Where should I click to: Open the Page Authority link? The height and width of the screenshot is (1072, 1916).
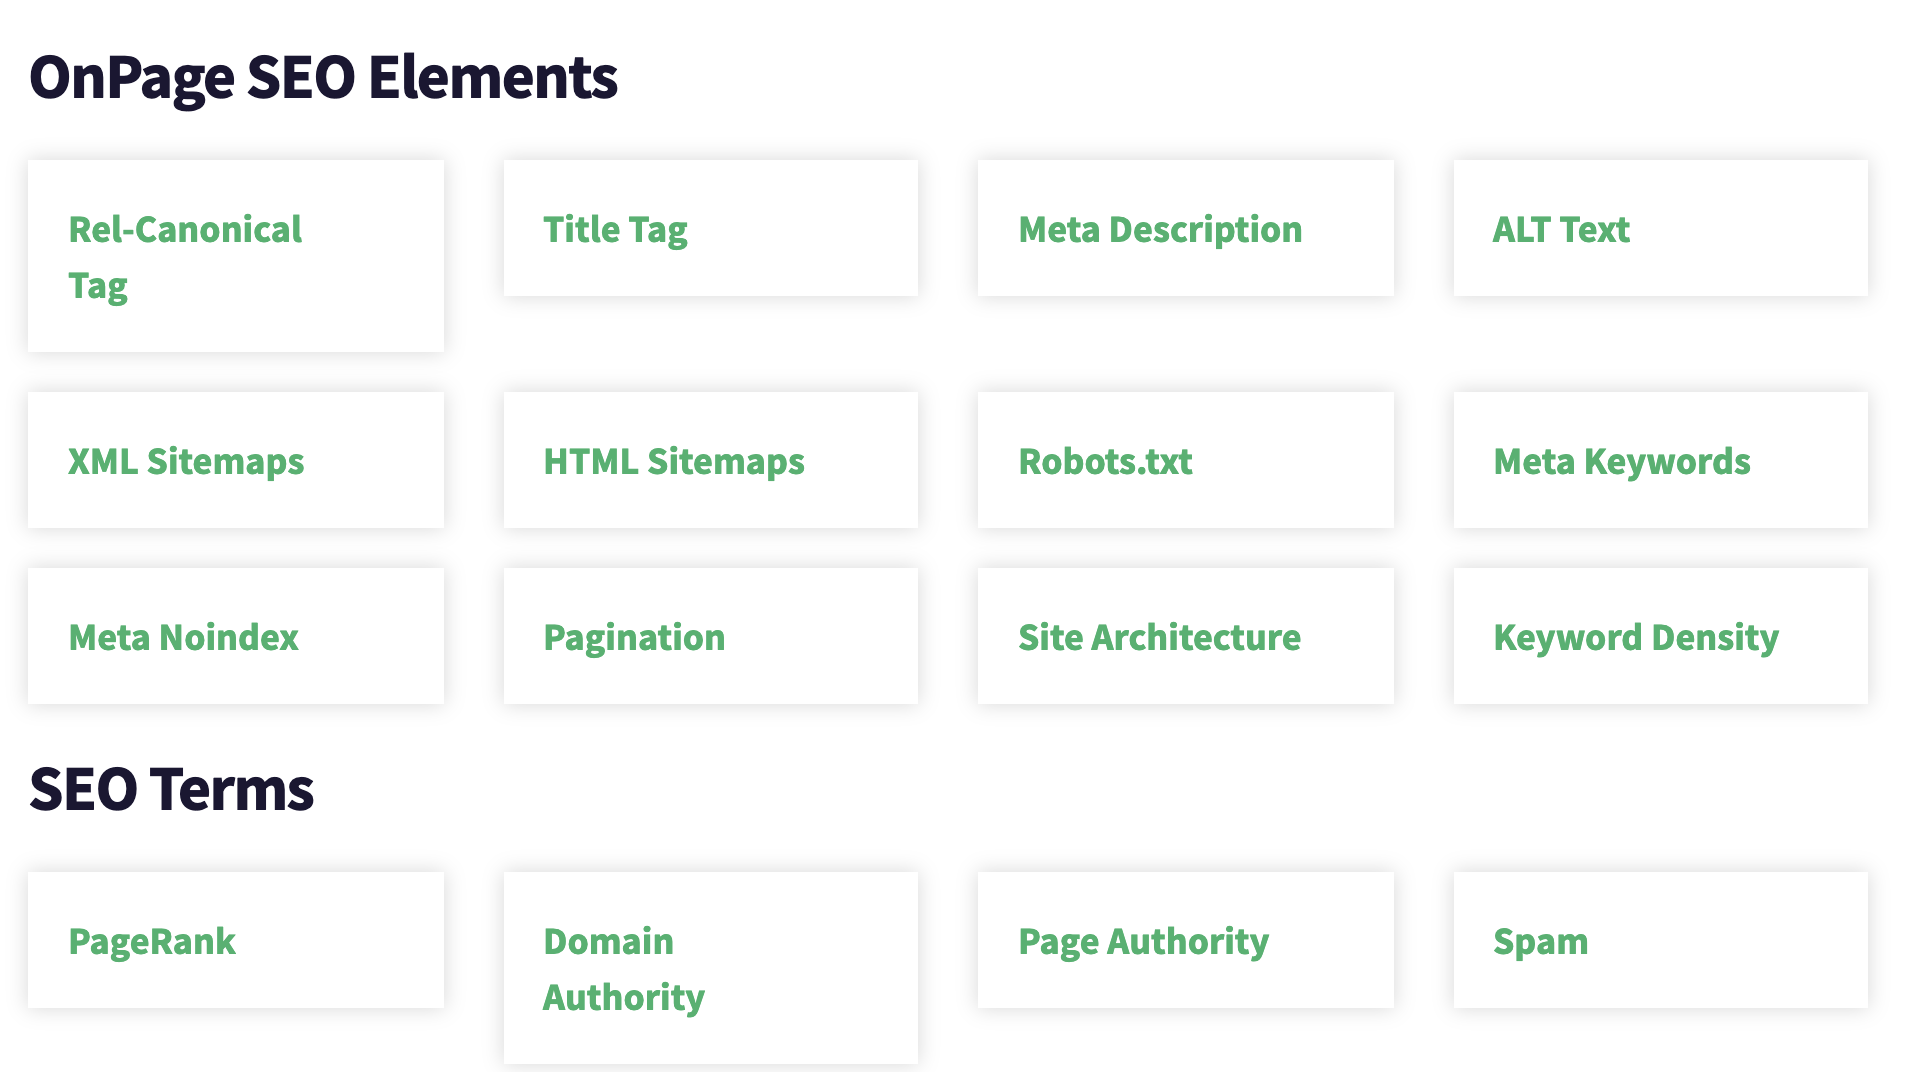click(x=1144, y=942)
